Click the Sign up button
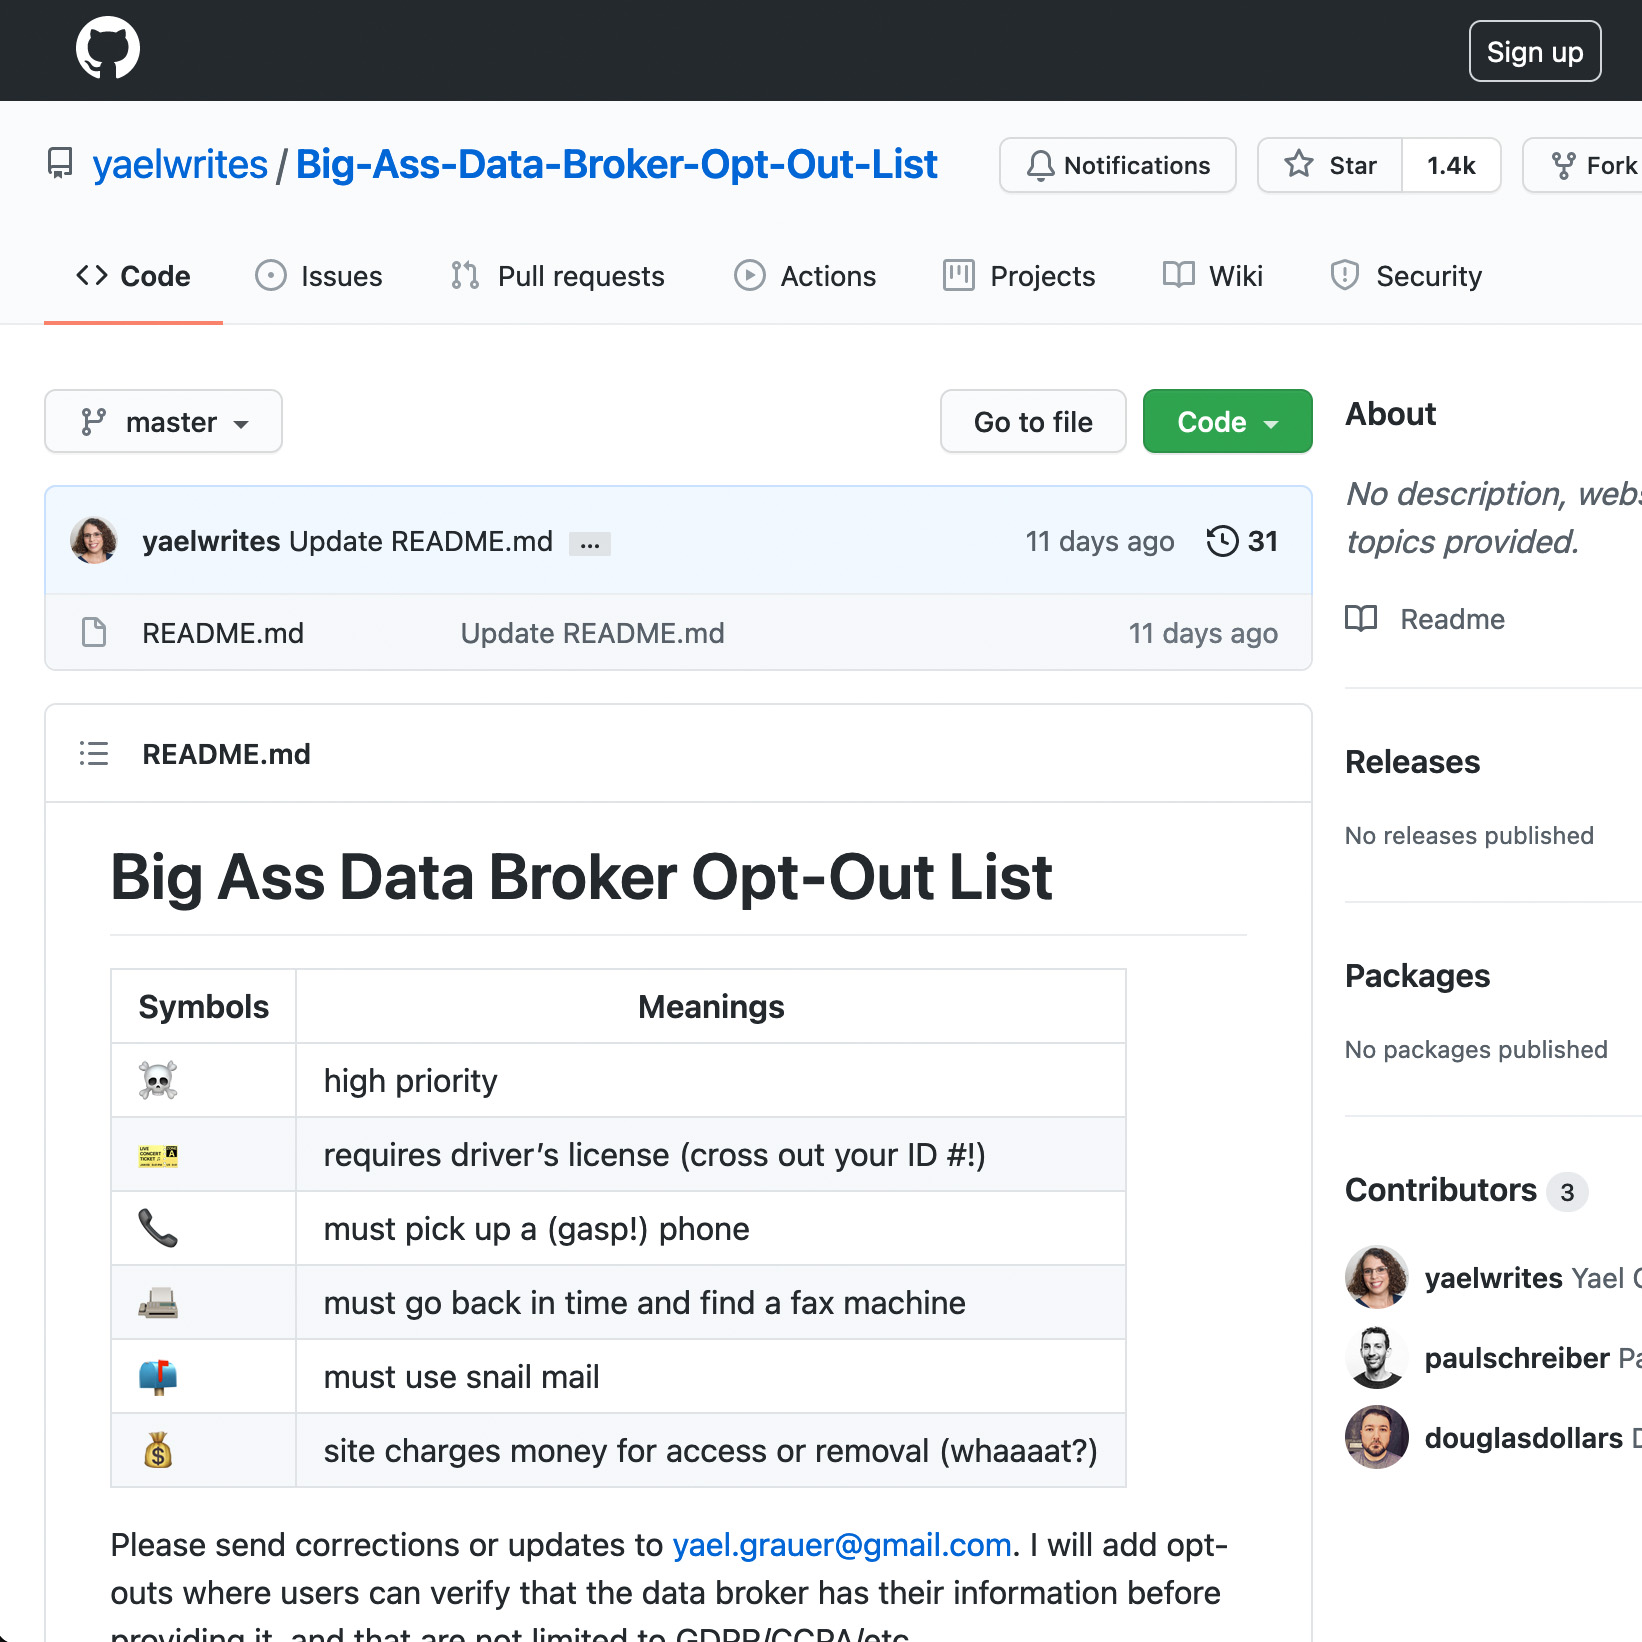The height and width of the screenshot is (1642, 1642). (1535, 51)
